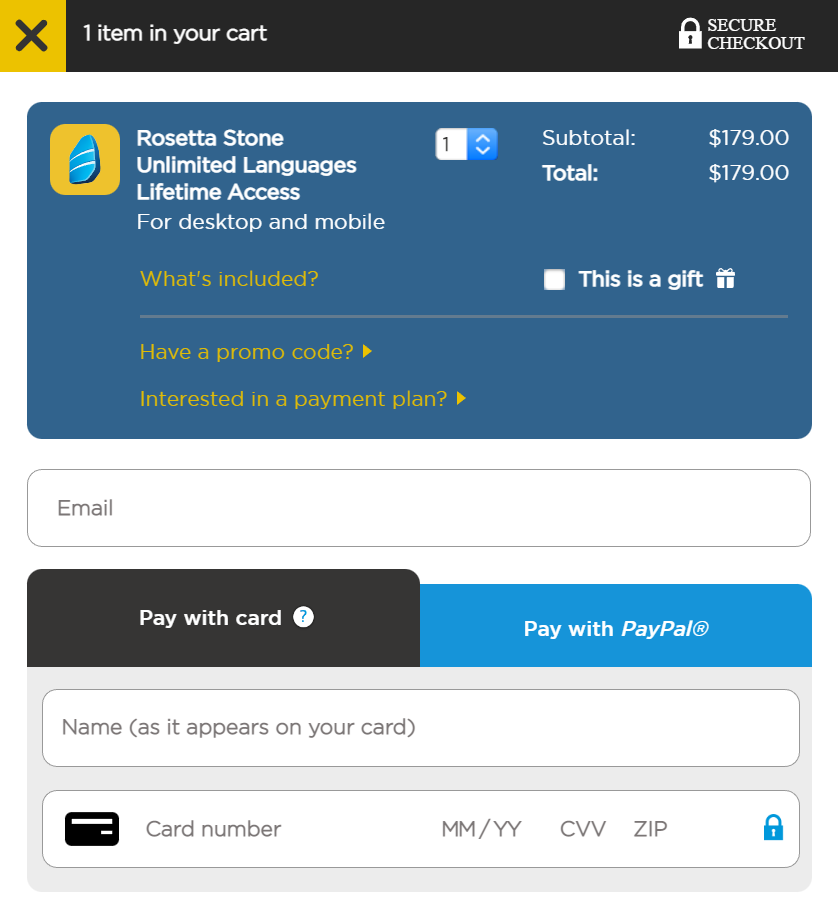
Task: Enable the "This is a gift" checkbox
Action: point(554,280)
